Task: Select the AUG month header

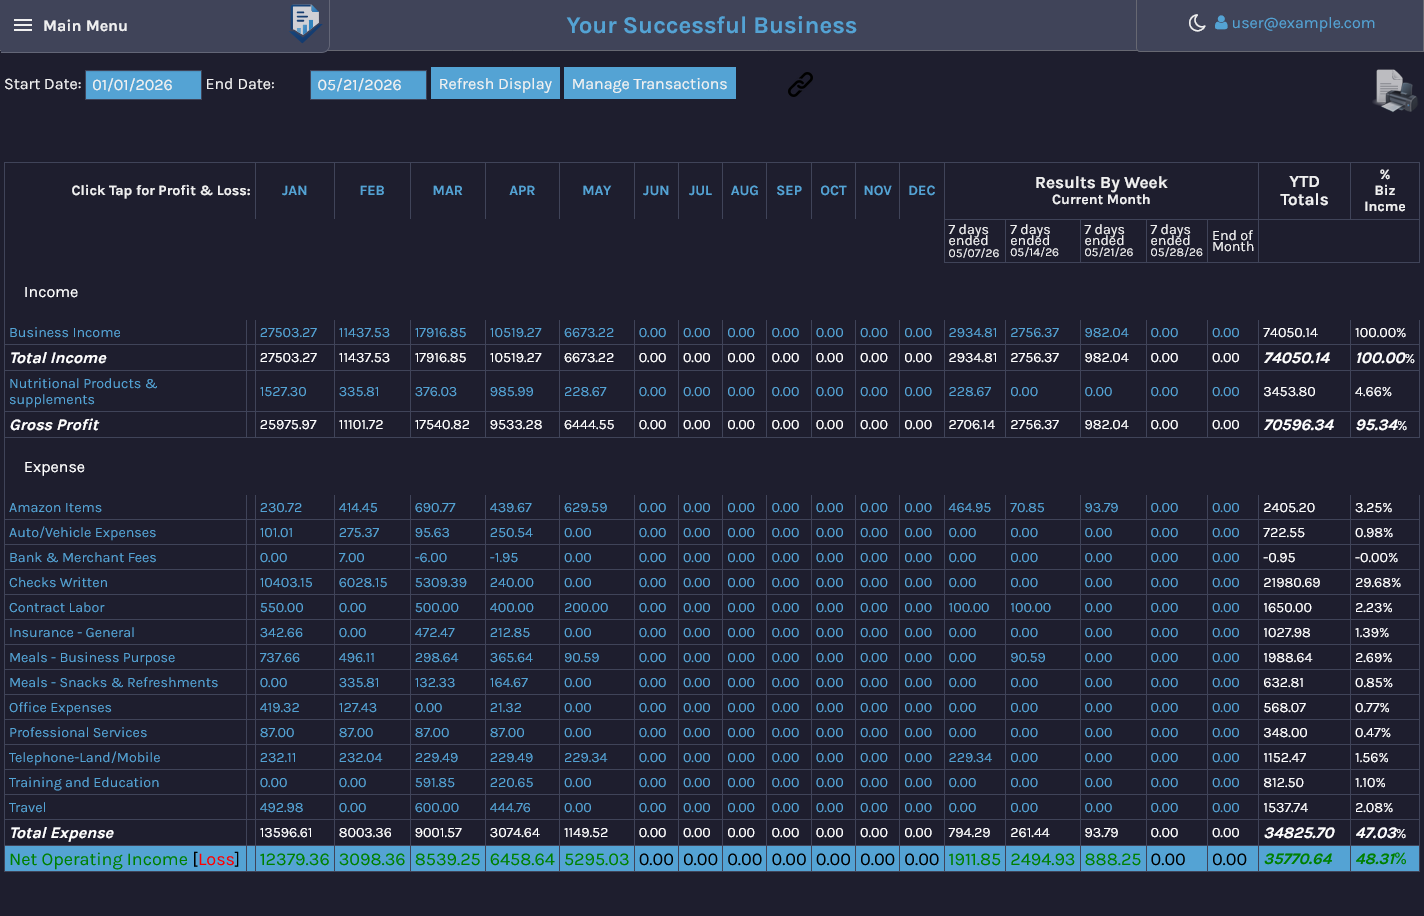Action: (744, 191)
